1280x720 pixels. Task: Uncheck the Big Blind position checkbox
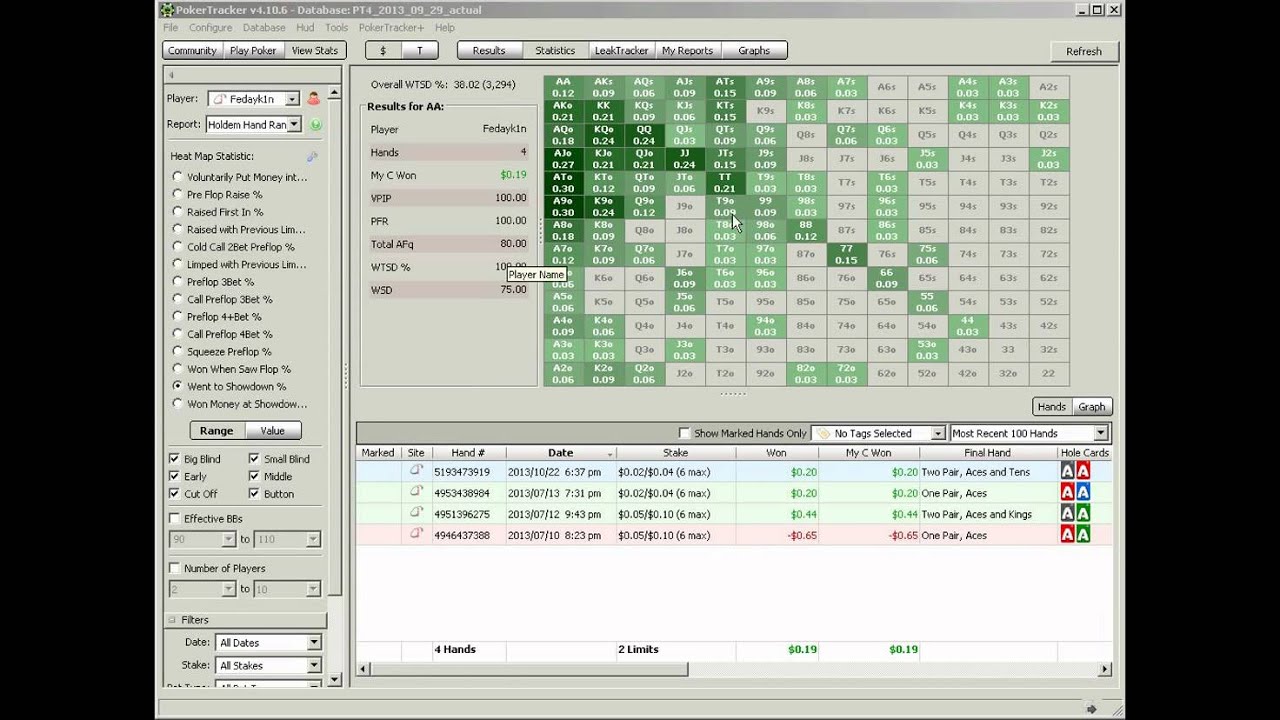pyautogui.click(x=174, y=459)
